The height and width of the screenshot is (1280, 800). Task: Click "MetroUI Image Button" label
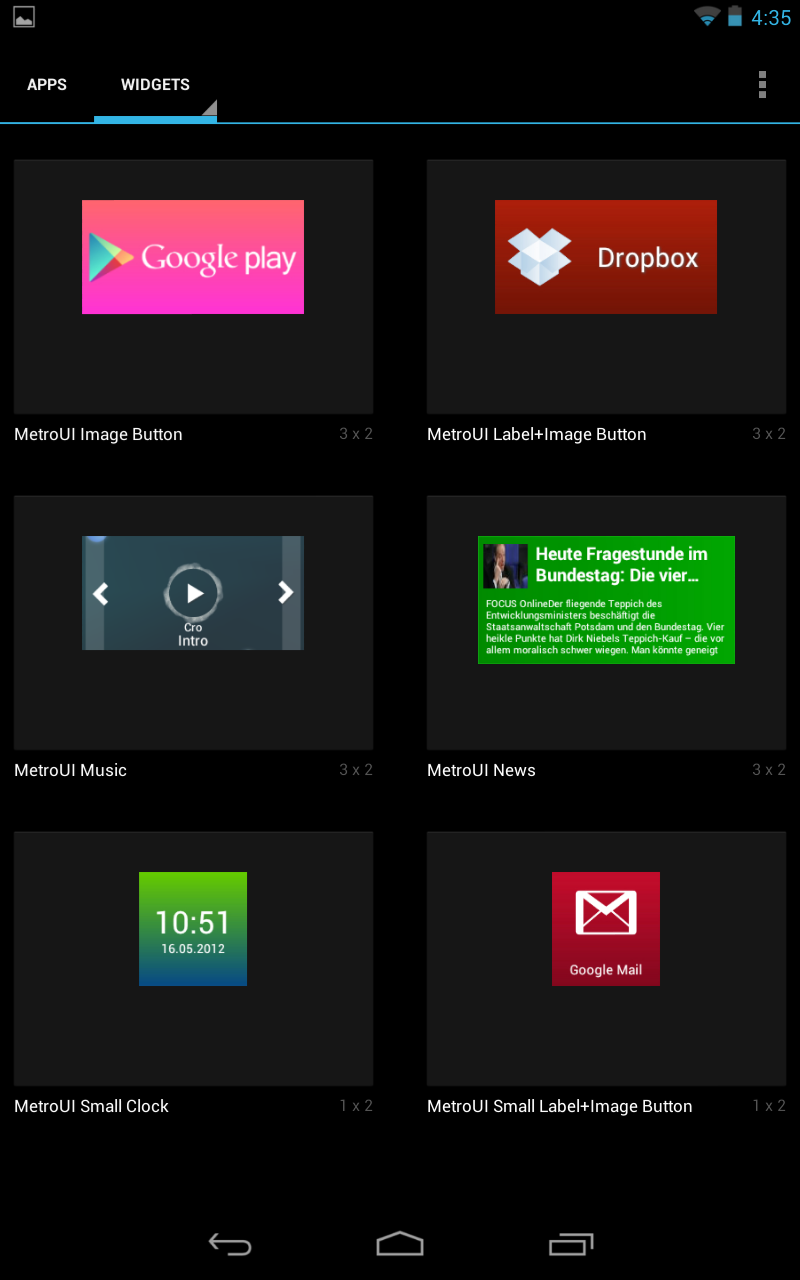[98, 434]
